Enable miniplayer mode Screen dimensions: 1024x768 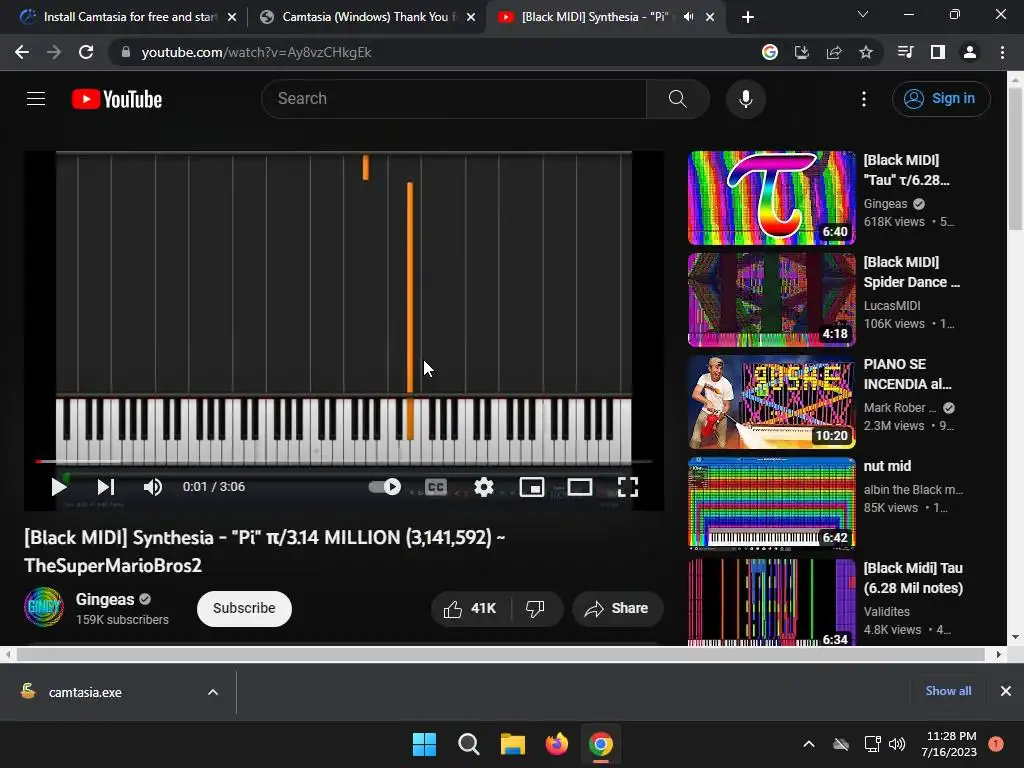tap(532, 487)
